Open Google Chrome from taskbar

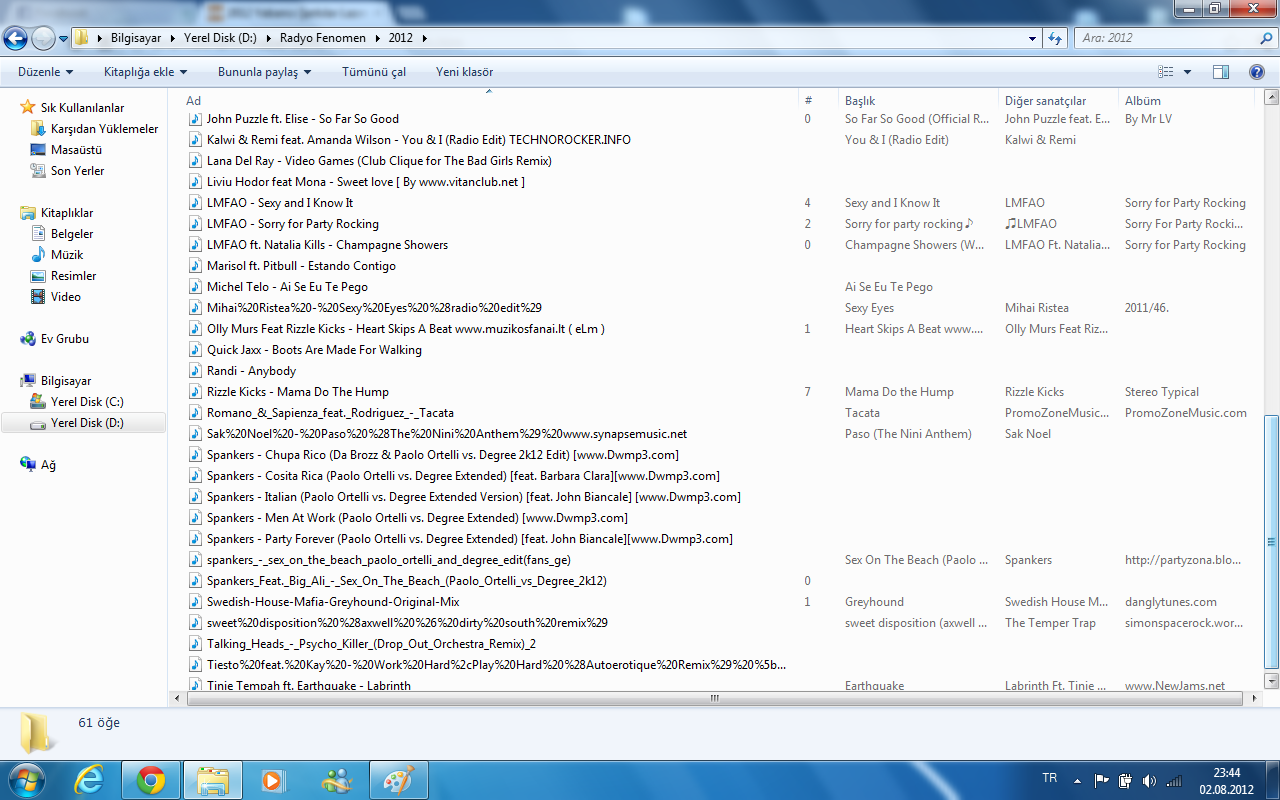pyautogui.click(x=151, y=780)
